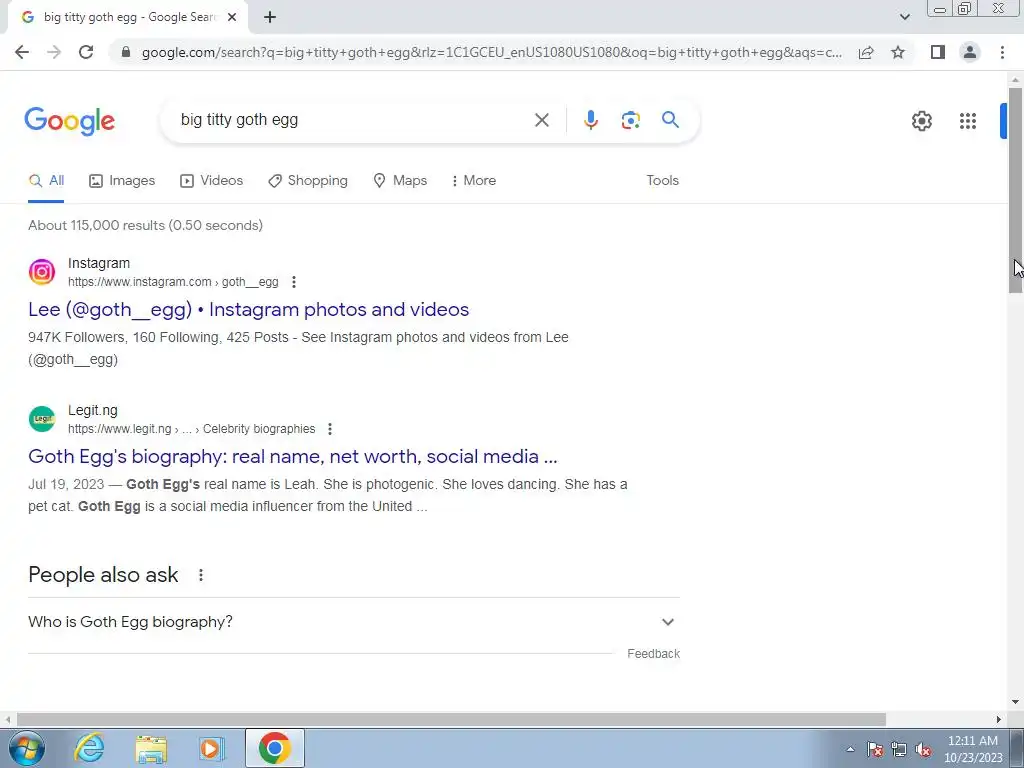Switch to the All results tab
Image resolution: width=1024 pixels, height=768 pixels.
pyautogui.click(x=46, y=181)
